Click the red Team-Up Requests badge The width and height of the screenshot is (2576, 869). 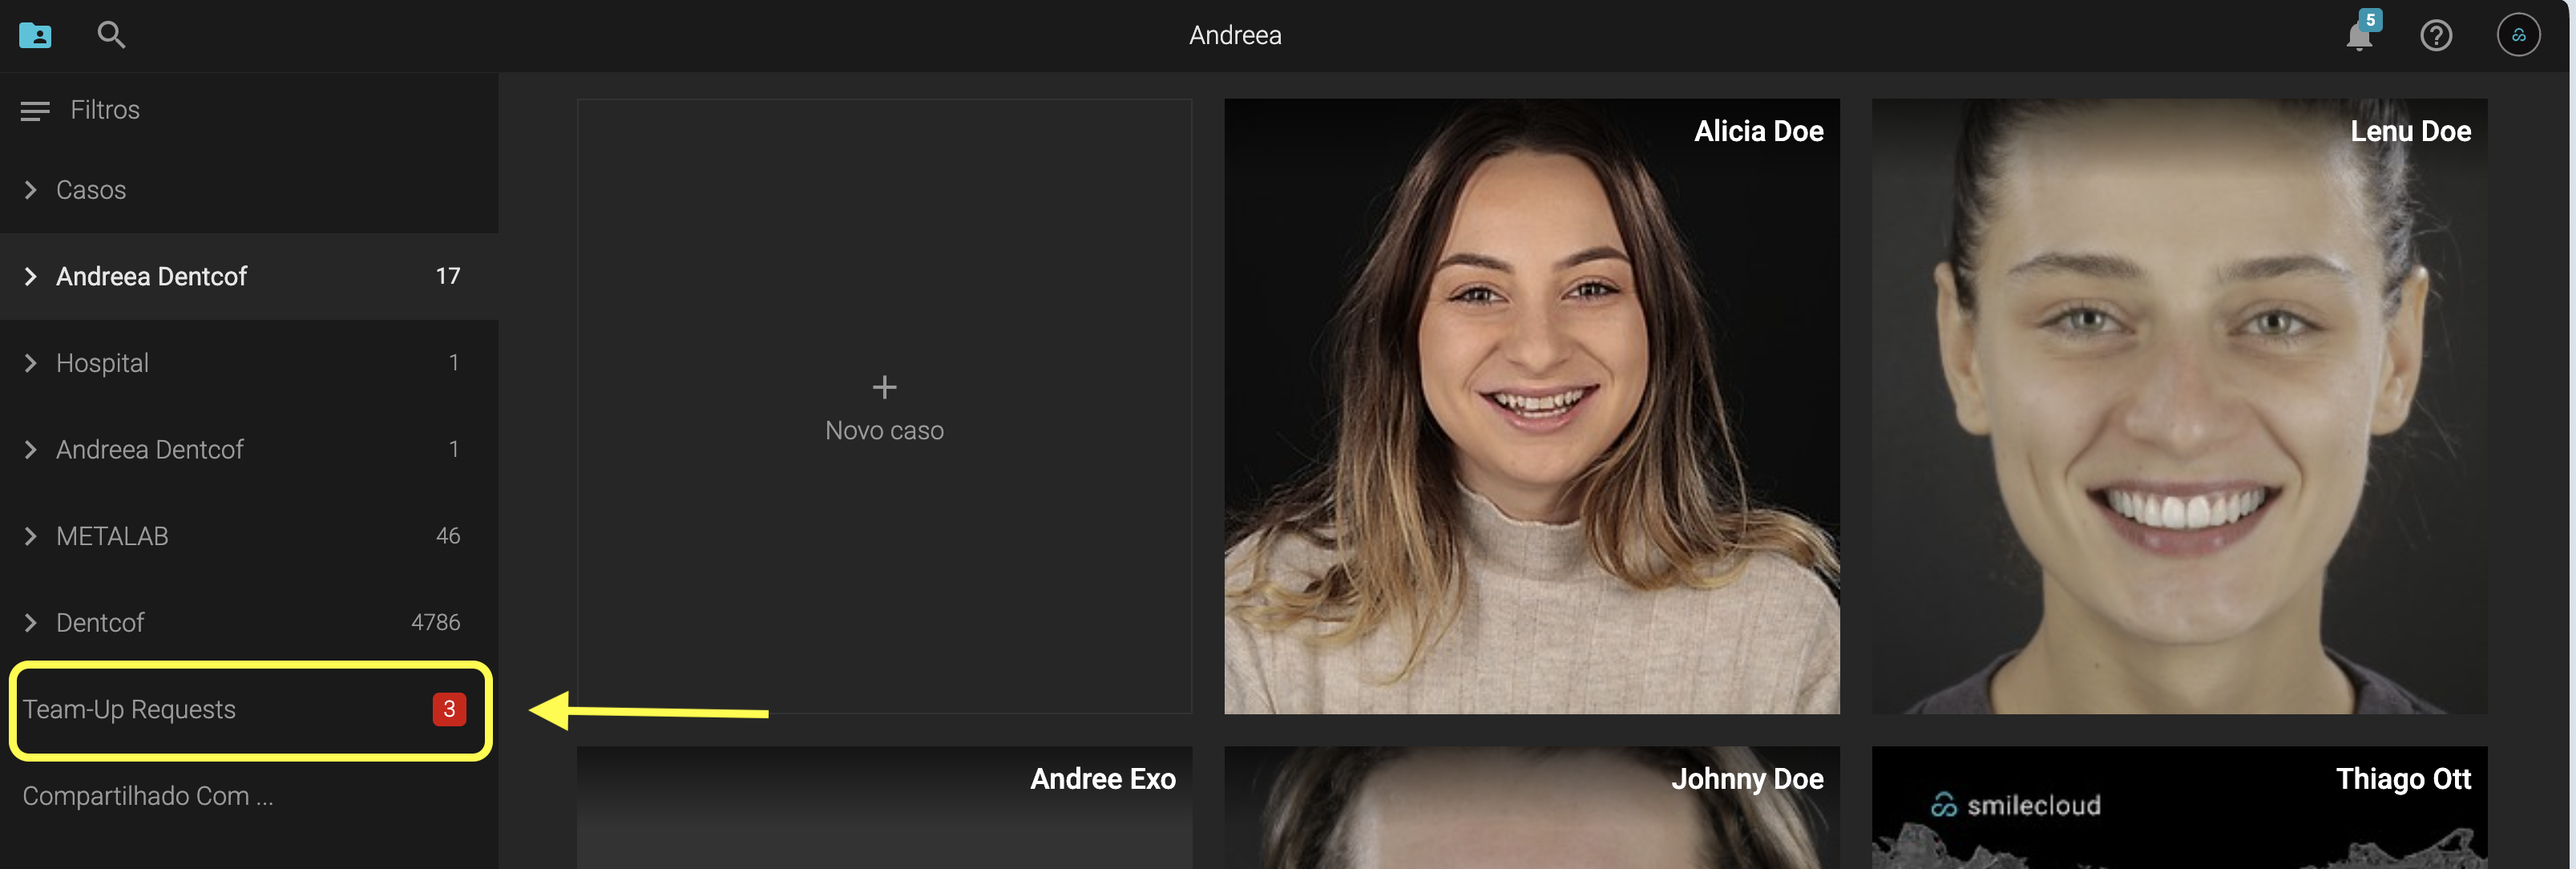(449, 709)
